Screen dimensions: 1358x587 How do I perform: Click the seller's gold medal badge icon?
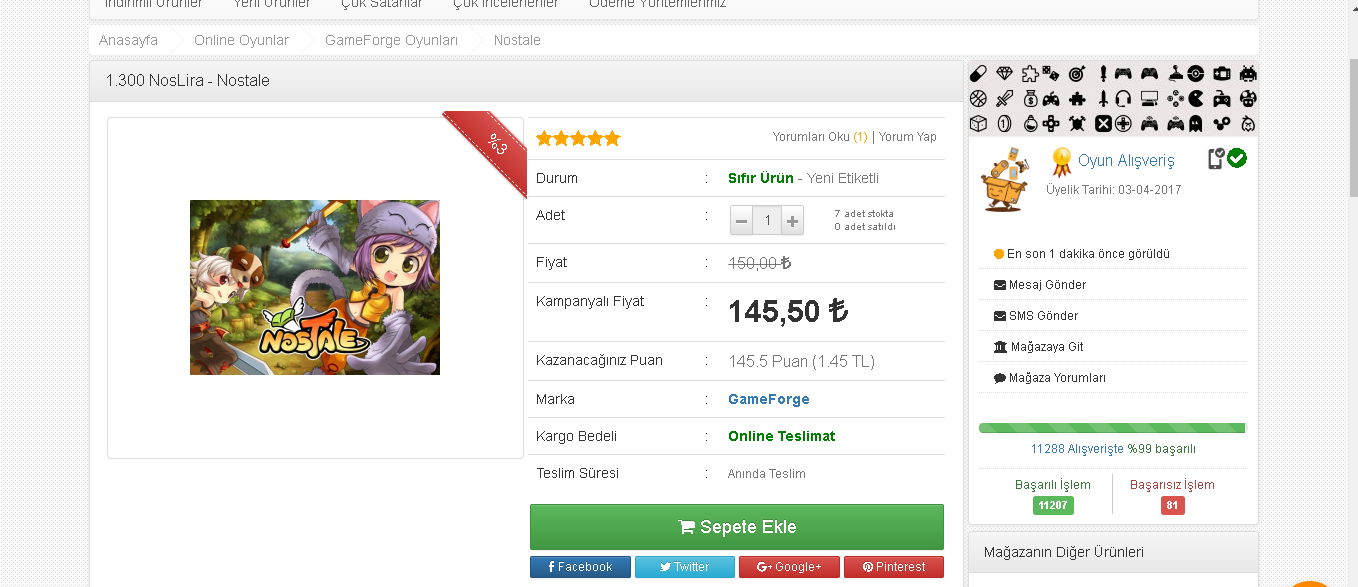click(x=1062, y=160)
